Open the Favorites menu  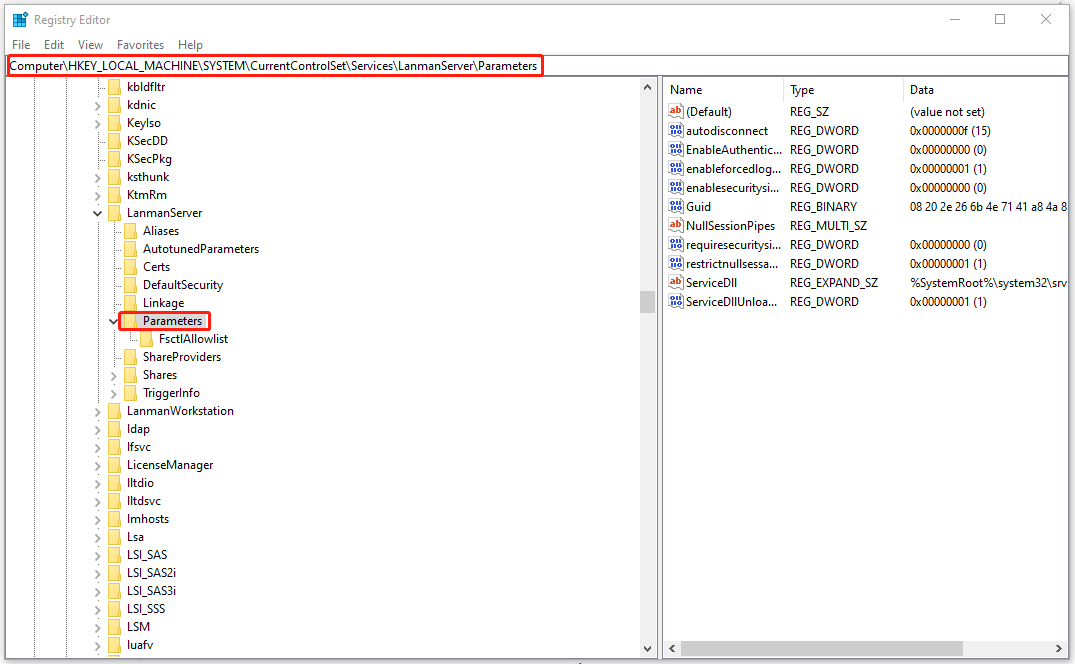point(140,44)
